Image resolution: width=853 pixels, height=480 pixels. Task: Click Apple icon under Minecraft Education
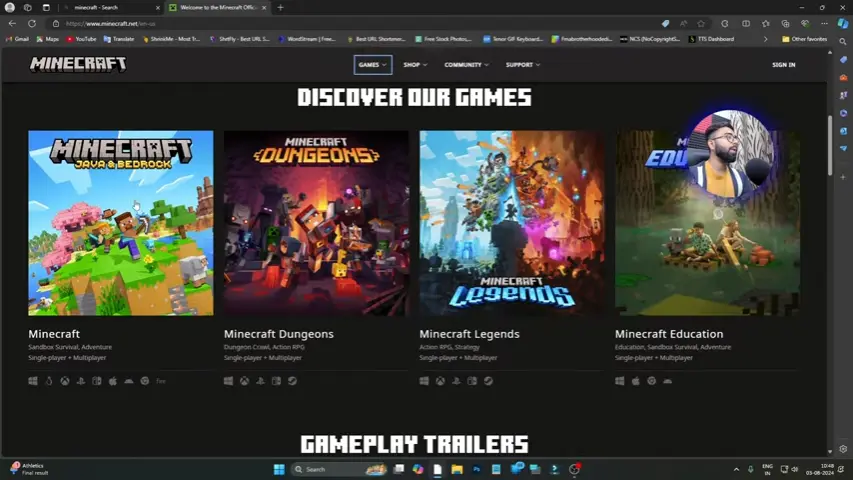coord(635,381)
